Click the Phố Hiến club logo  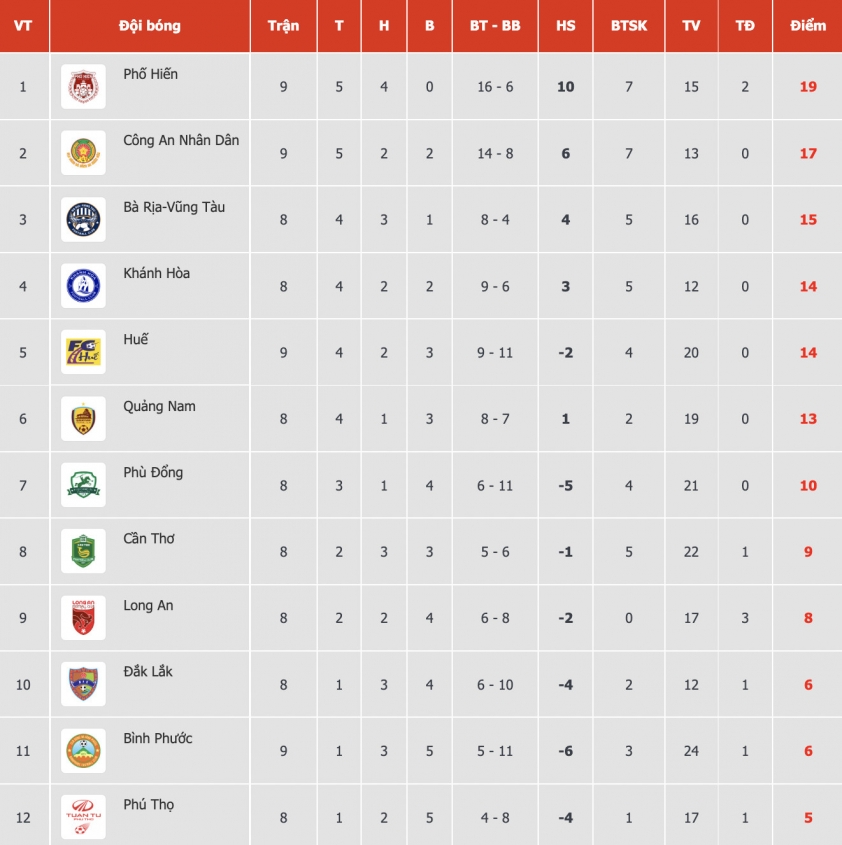pyautogui.click(x=83, y=86)
